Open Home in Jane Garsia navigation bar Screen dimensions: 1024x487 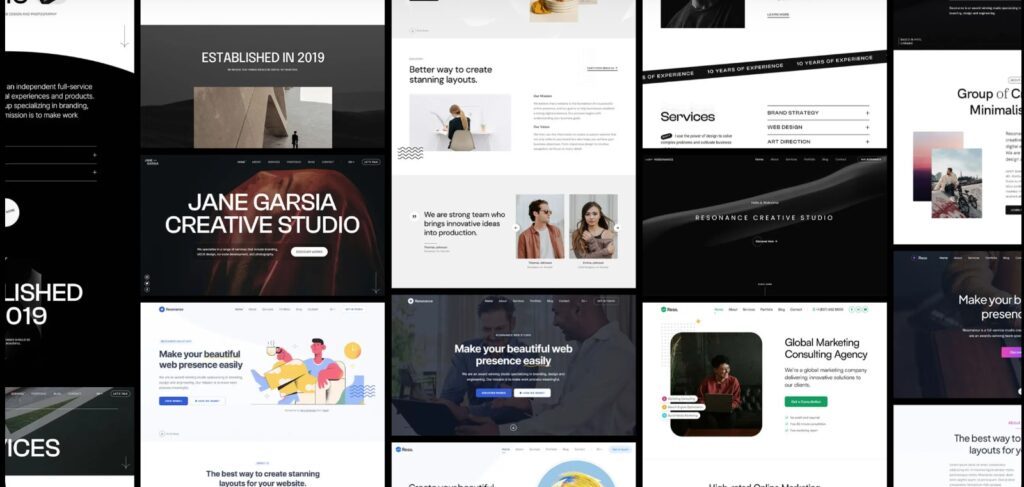click(241, 162)
